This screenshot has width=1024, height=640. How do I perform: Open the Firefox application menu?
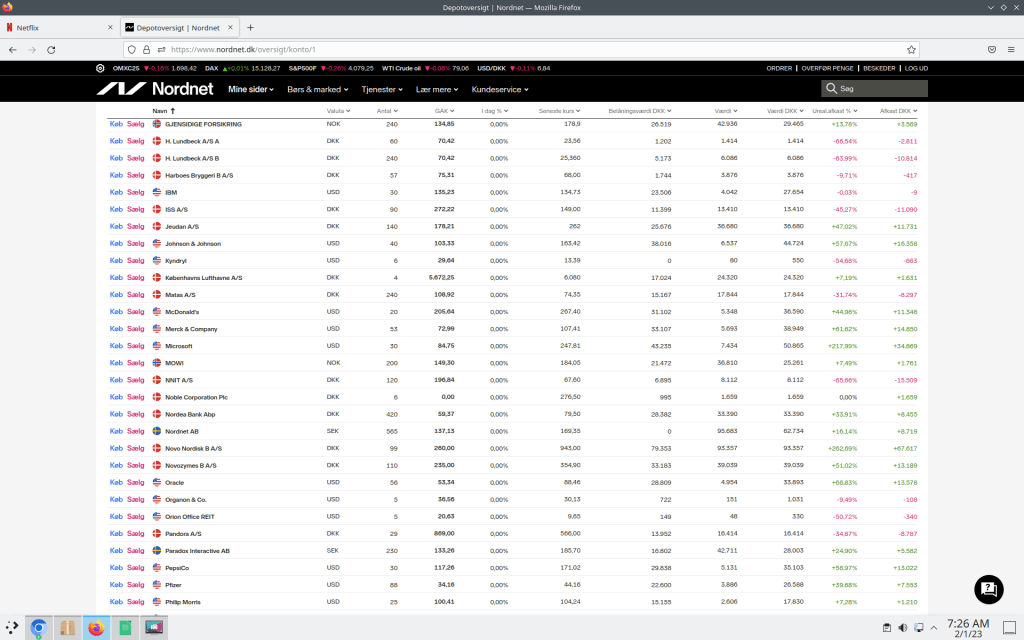coord(1010,49)
